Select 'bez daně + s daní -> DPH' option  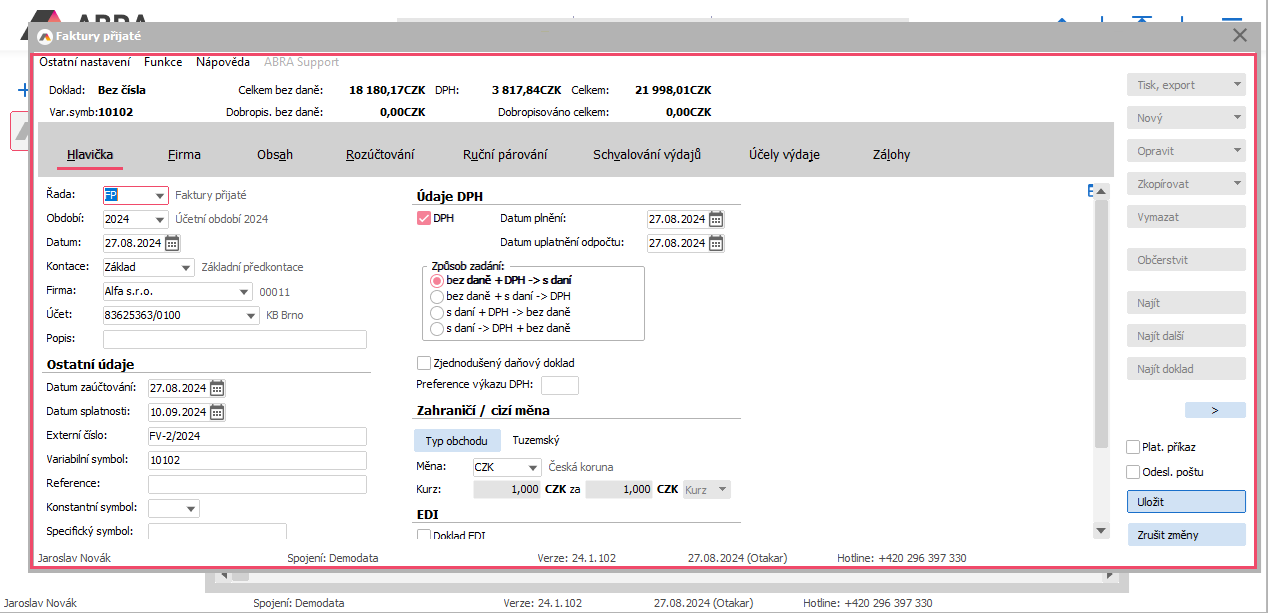click(436, 297)
